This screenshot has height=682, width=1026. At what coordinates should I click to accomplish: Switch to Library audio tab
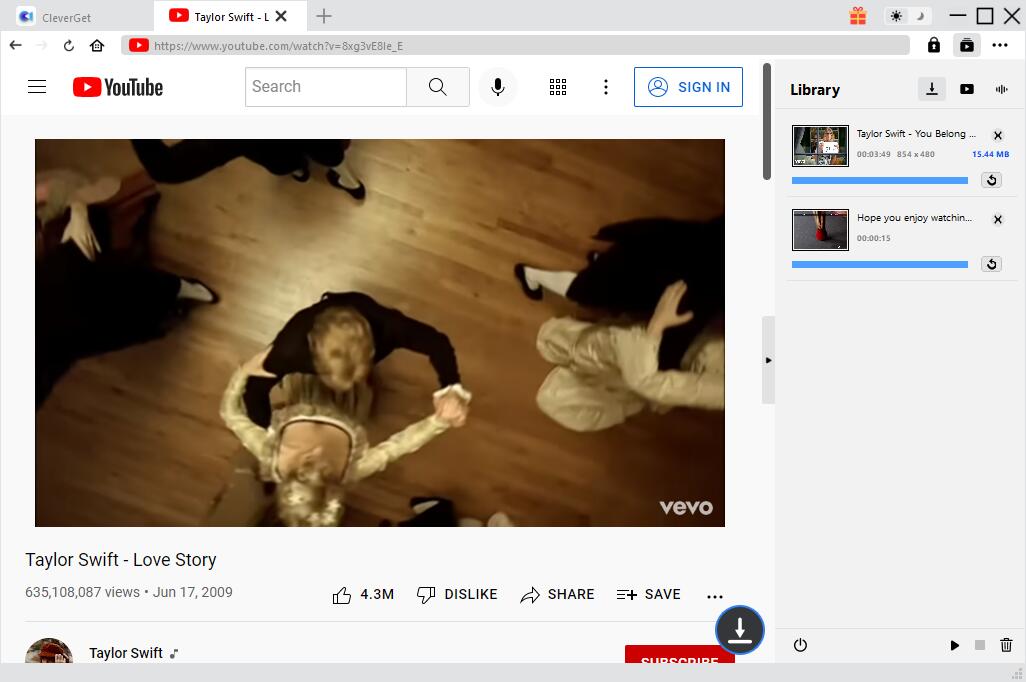coord(1001,89)
